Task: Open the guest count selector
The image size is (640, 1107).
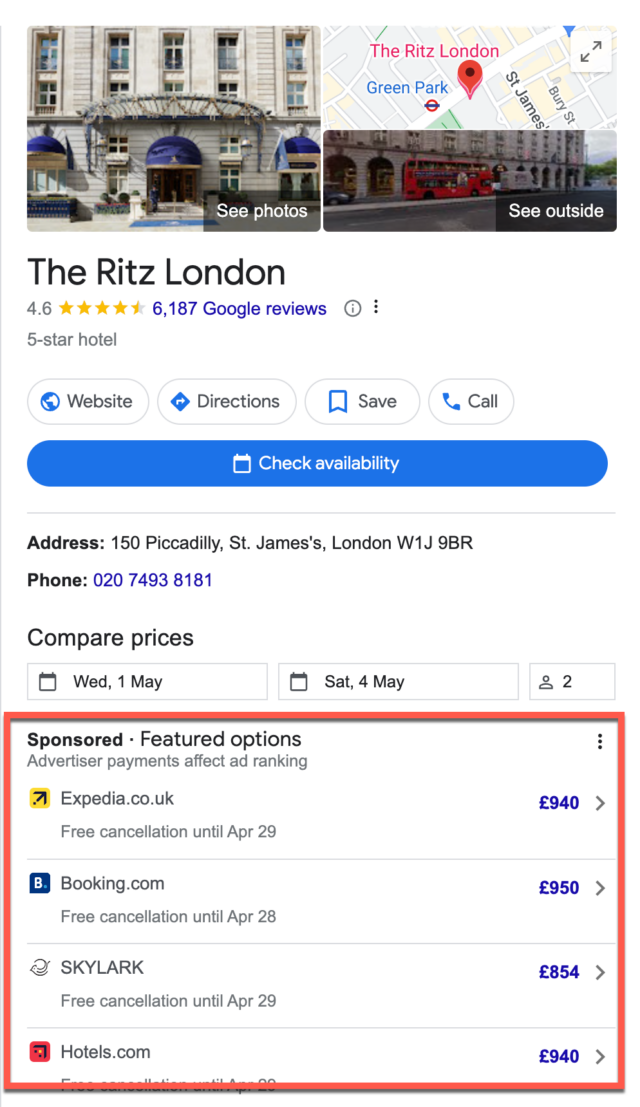Action: point(572,681)
